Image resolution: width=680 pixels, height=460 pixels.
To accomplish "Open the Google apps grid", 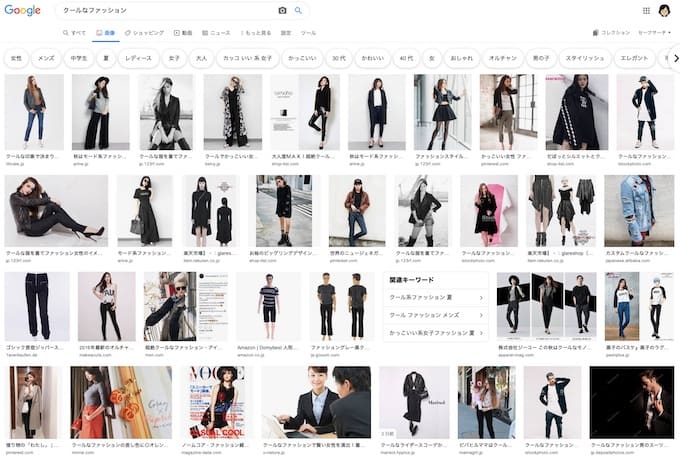I will click(x=646, y=10).
